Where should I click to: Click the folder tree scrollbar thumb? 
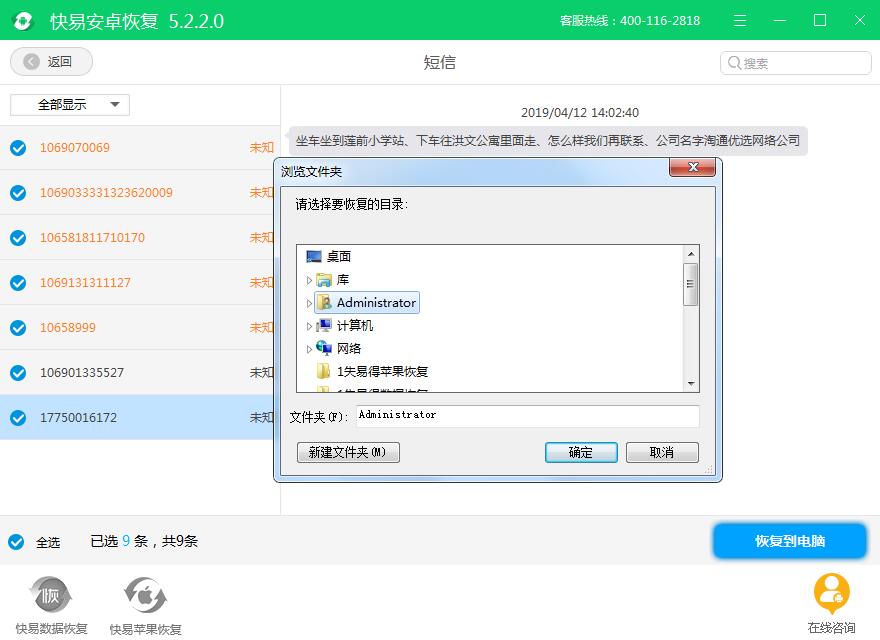point(691,284)
